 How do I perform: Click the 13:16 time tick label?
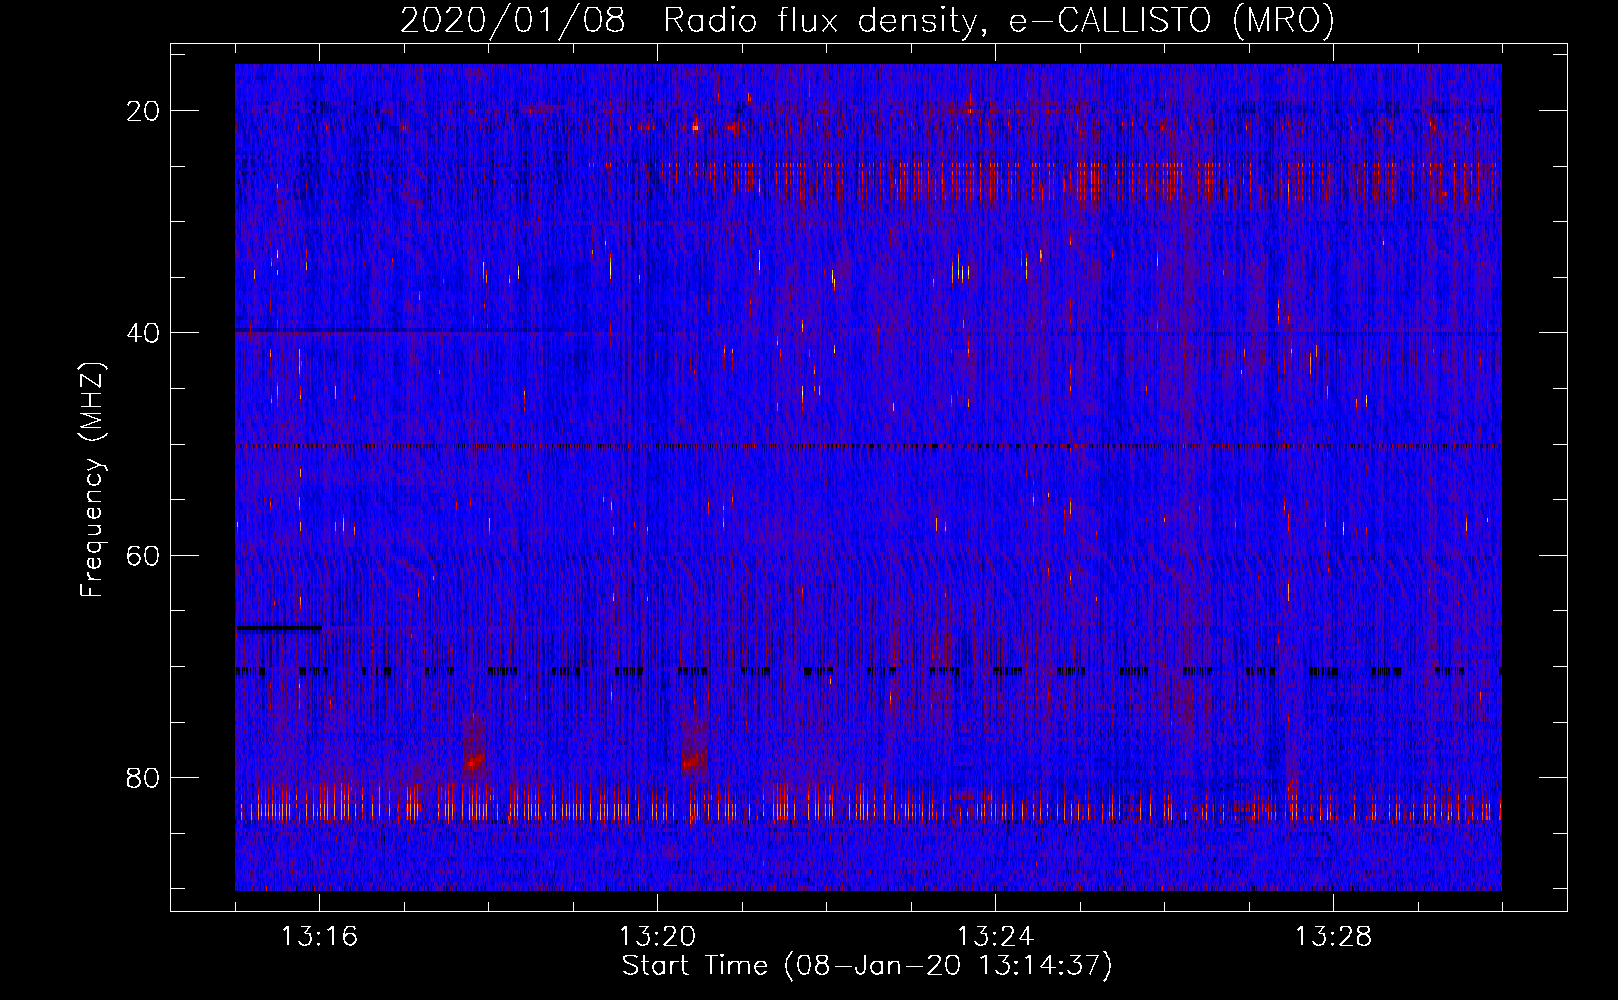click(x=319, y=937)
